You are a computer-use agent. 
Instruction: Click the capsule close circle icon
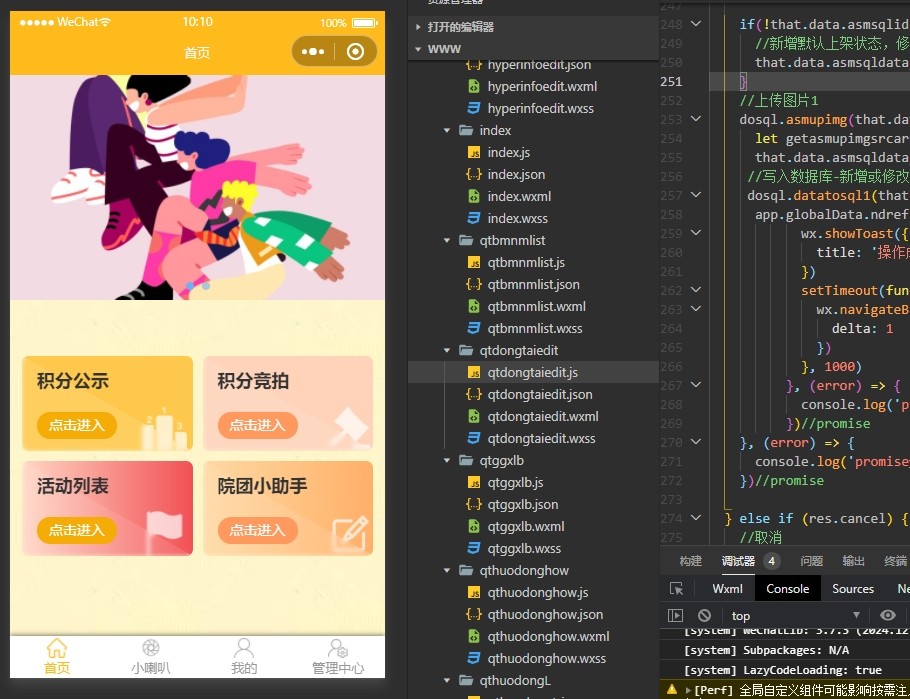[x=355, y=52]
